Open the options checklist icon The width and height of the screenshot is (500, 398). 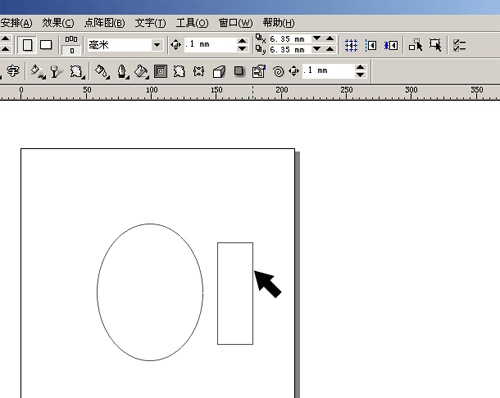pyautogui.click(x=459, y=45)
